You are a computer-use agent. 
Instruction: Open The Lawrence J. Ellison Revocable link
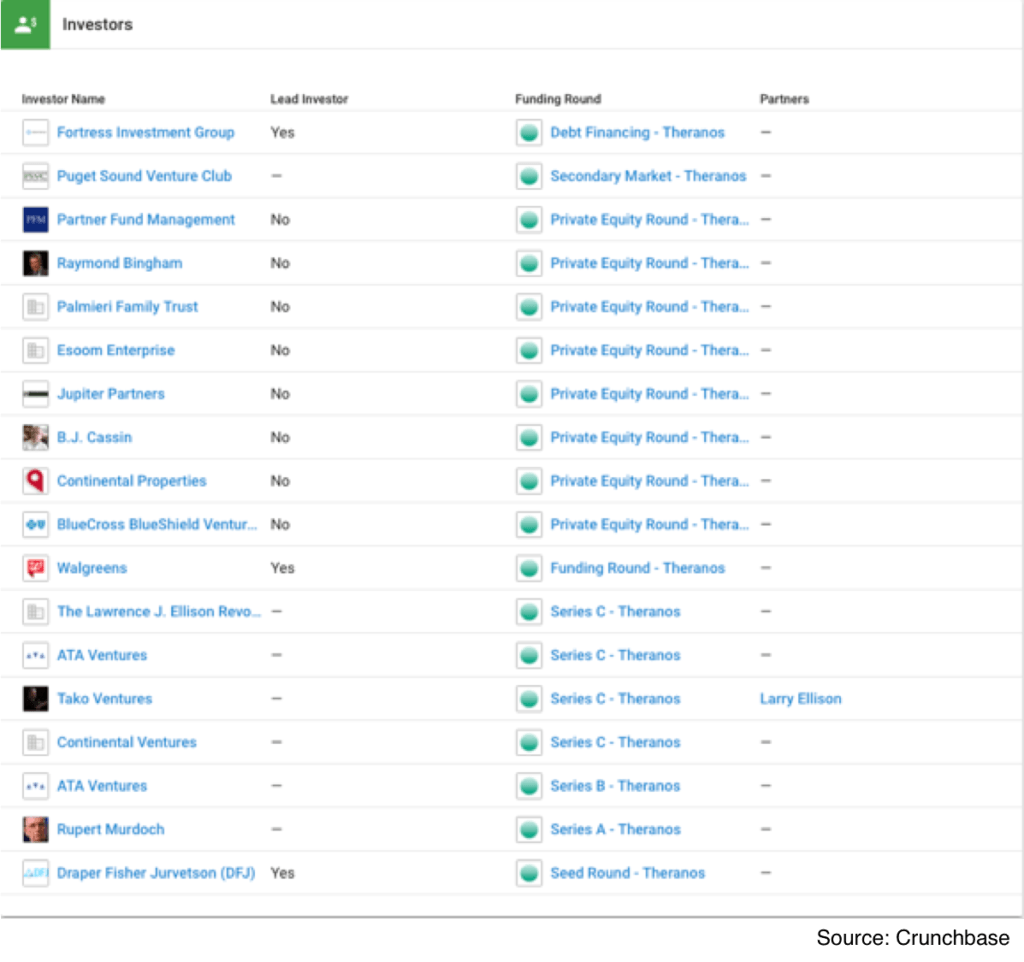click(159, 612)
